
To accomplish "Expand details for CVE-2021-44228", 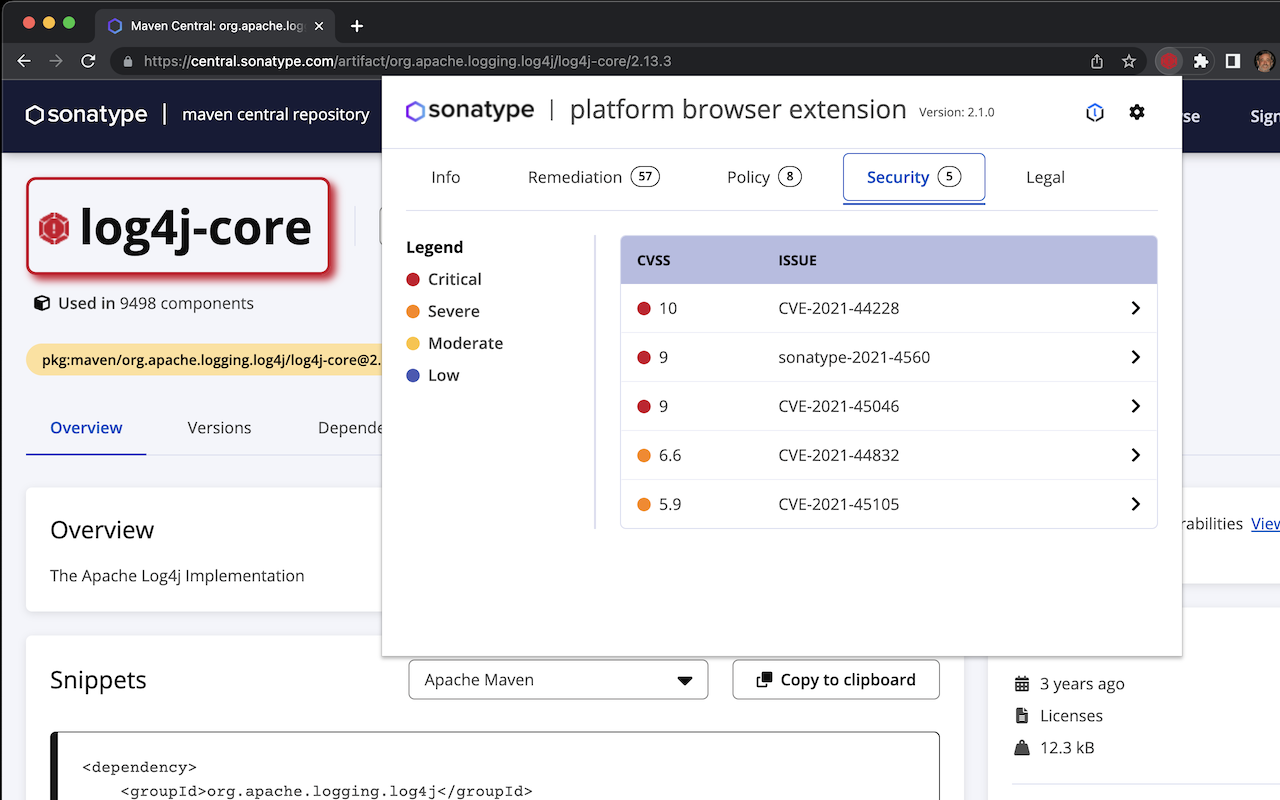I will click(x=1135, y=308).
